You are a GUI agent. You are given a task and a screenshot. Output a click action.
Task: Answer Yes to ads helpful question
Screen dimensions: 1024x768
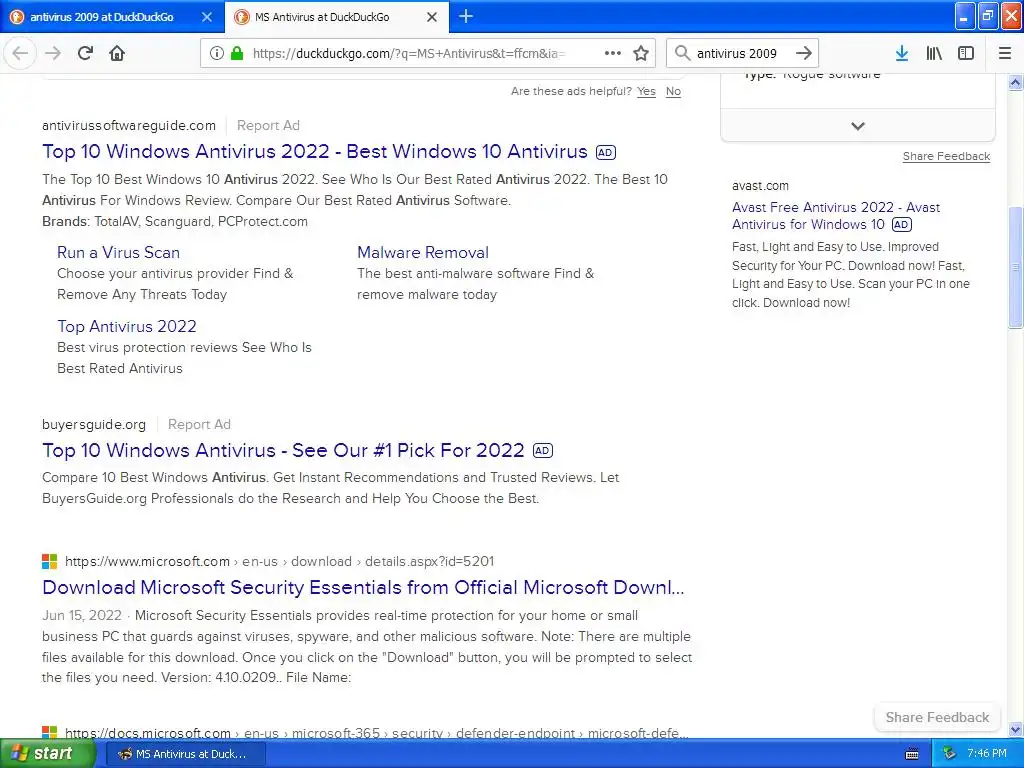tap(646, 91)
